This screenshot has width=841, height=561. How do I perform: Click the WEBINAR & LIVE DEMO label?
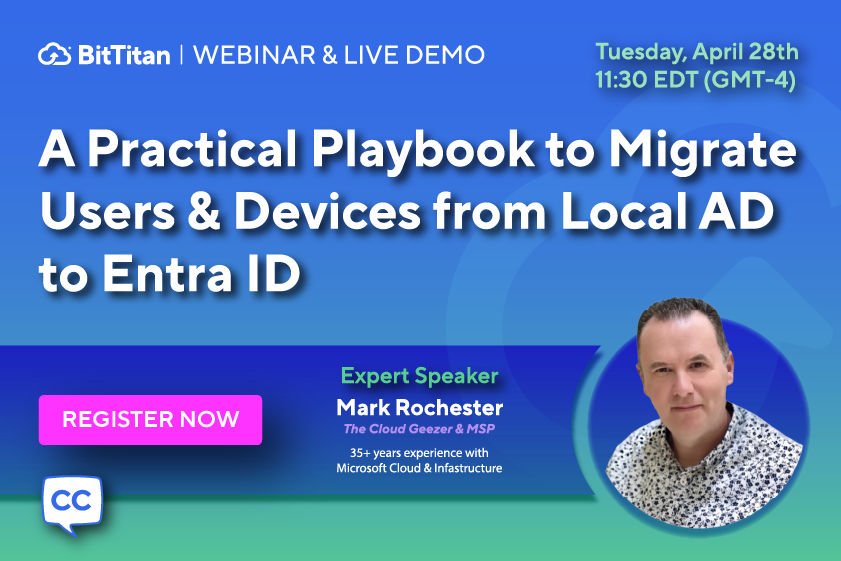click(x=338, y=55)
